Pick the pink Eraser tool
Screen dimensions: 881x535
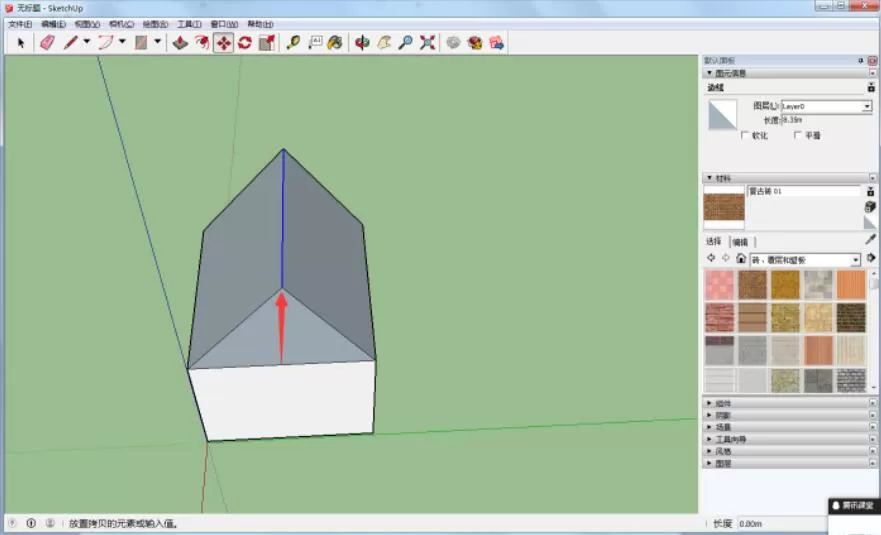tap(48, 43)
